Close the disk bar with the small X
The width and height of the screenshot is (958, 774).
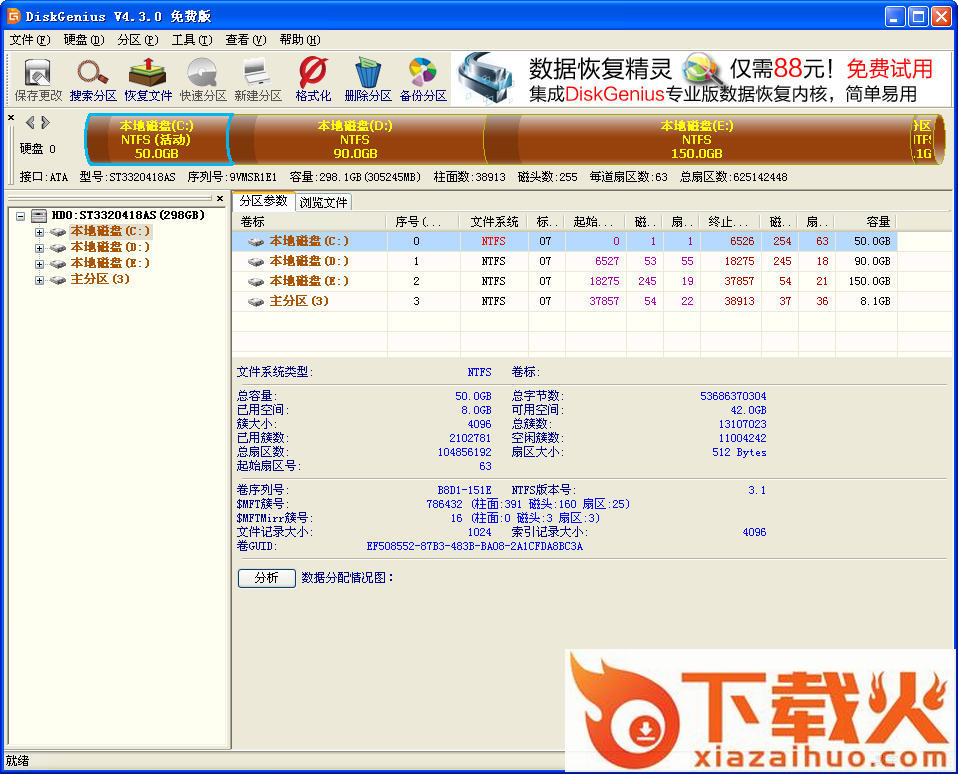[x=11, y=117]
